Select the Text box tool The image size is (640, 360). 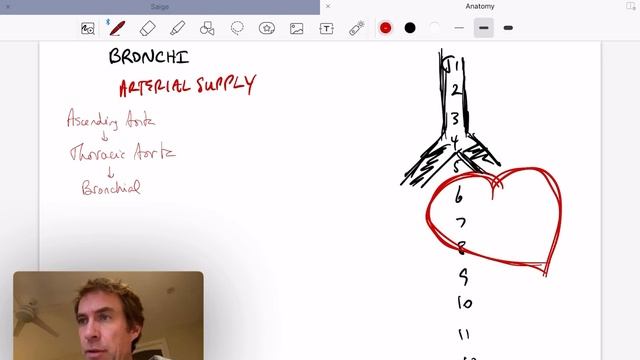(326, 29)
